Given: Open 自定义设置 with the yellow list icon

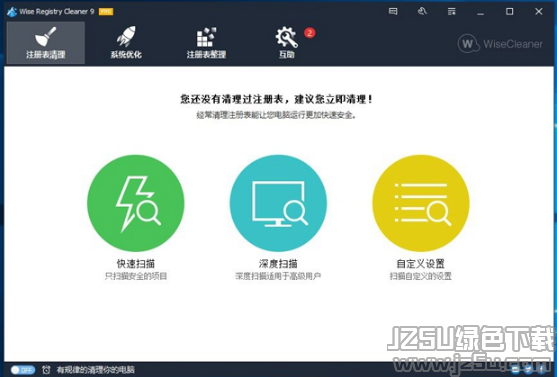Looking at the screenshot, I should pos(421,203).
